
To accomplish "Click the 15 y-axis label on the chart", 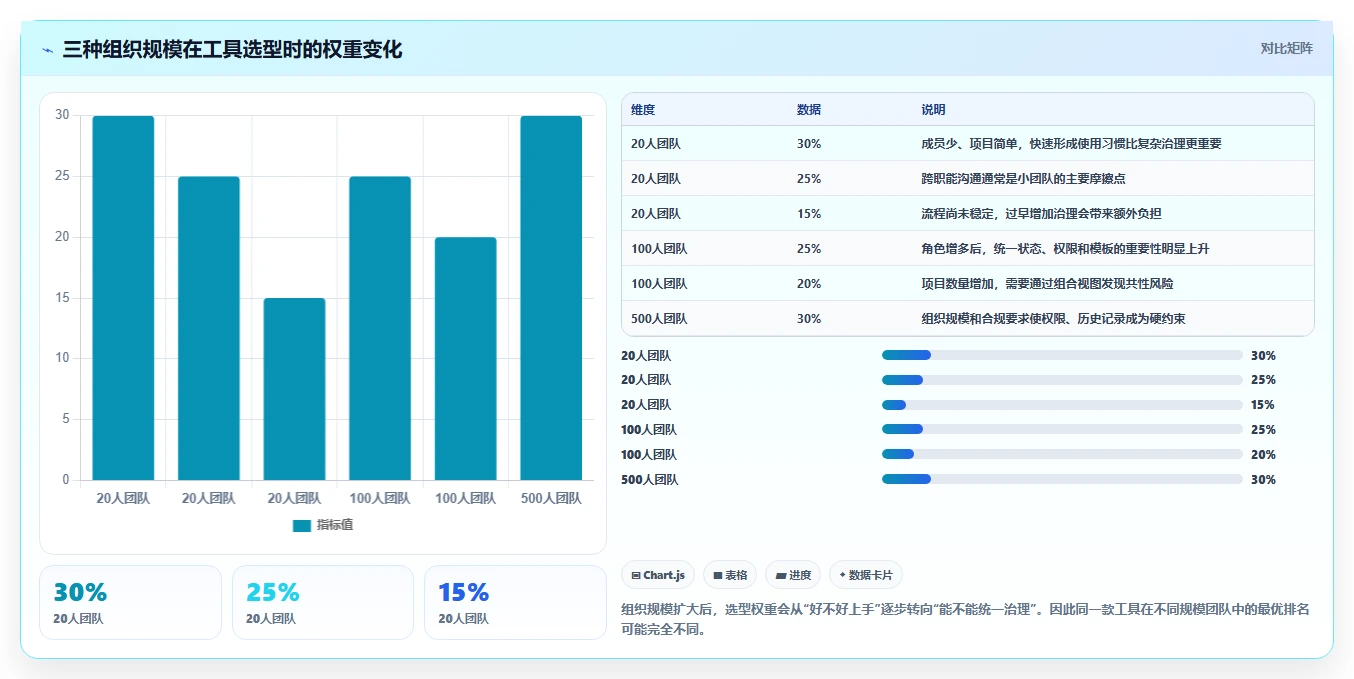I will [62, 298].
